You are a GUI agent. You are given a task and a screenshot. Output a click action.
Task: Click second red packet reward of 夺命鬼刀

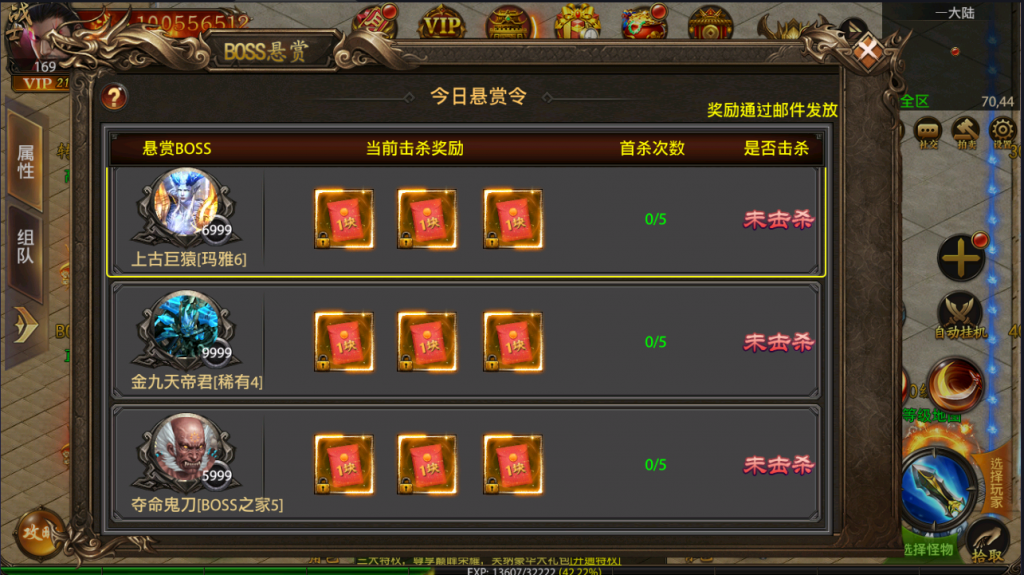coord(427,465)
